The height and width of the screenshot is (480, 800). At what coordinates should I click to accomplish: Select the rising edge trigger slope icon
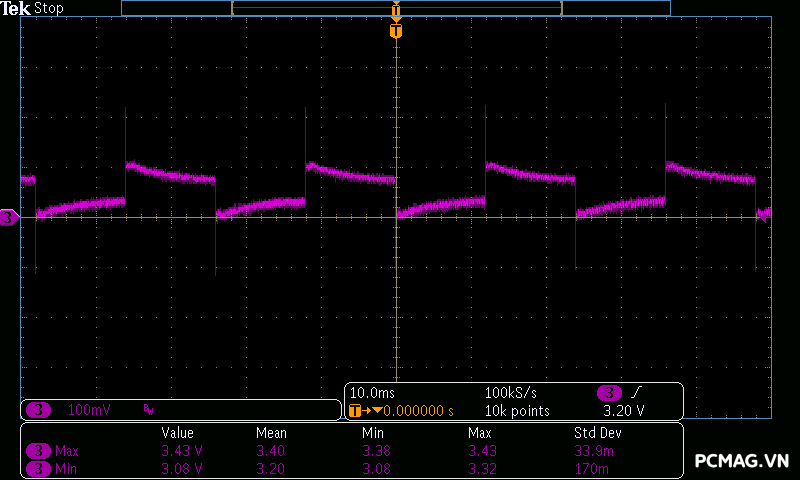tap(637, 392)
